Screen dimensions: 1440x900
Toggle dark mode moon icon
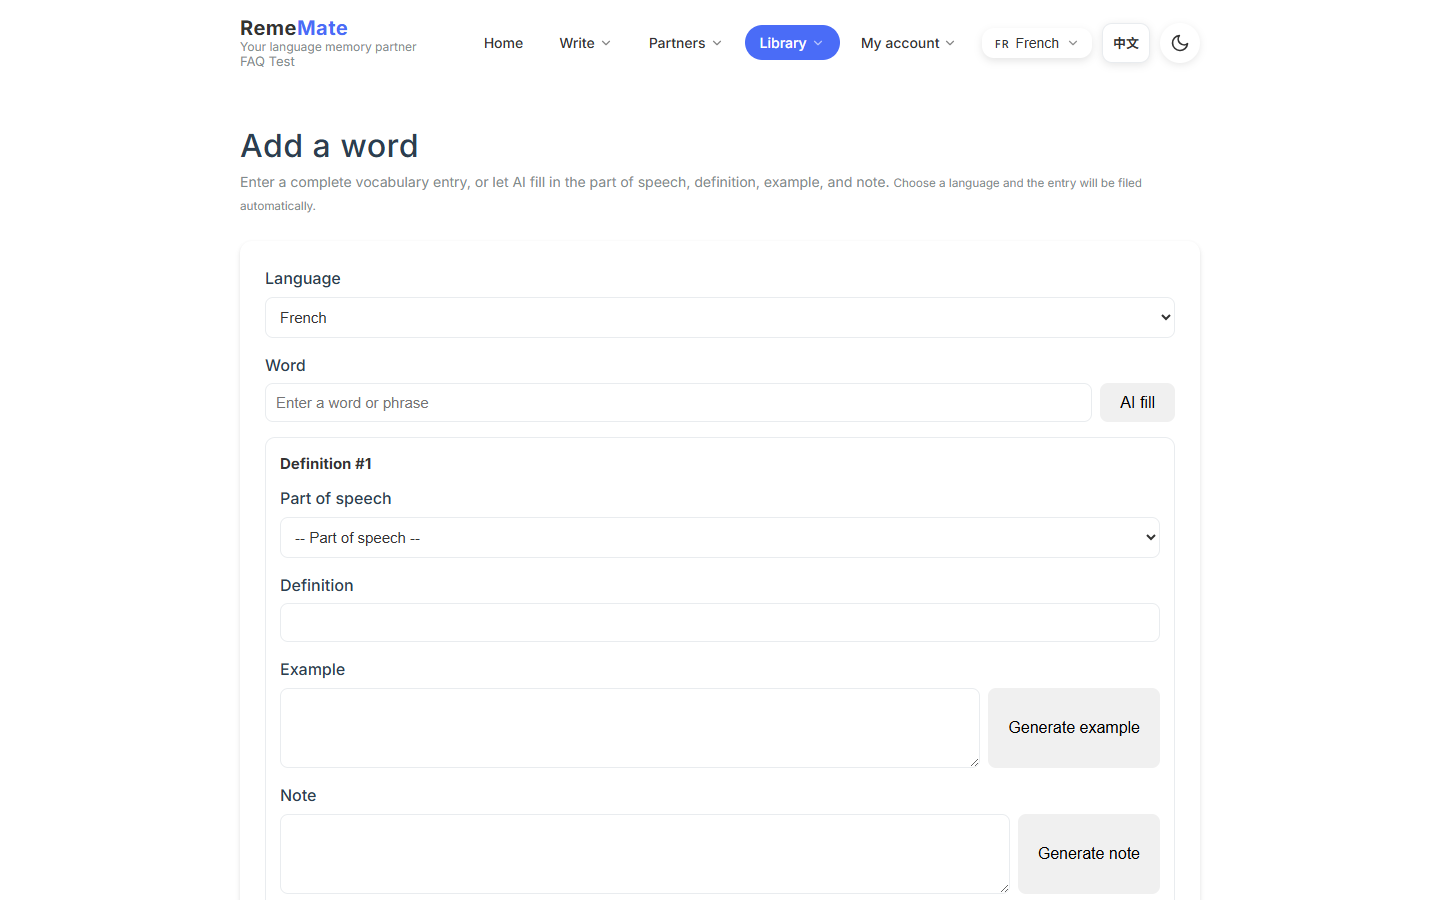(1180, 43)
